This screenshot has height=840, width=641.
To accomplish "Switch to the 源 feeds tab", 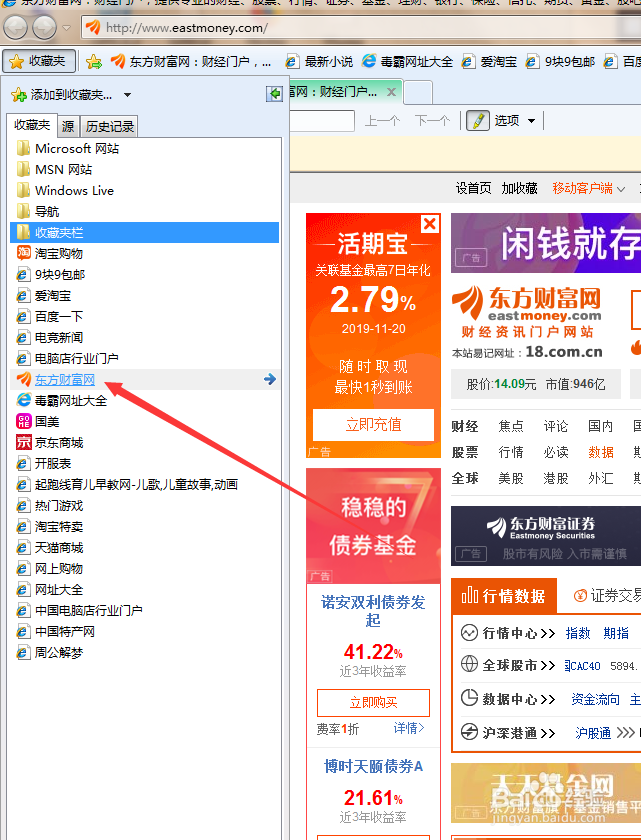I will click(x=68, y=126).
